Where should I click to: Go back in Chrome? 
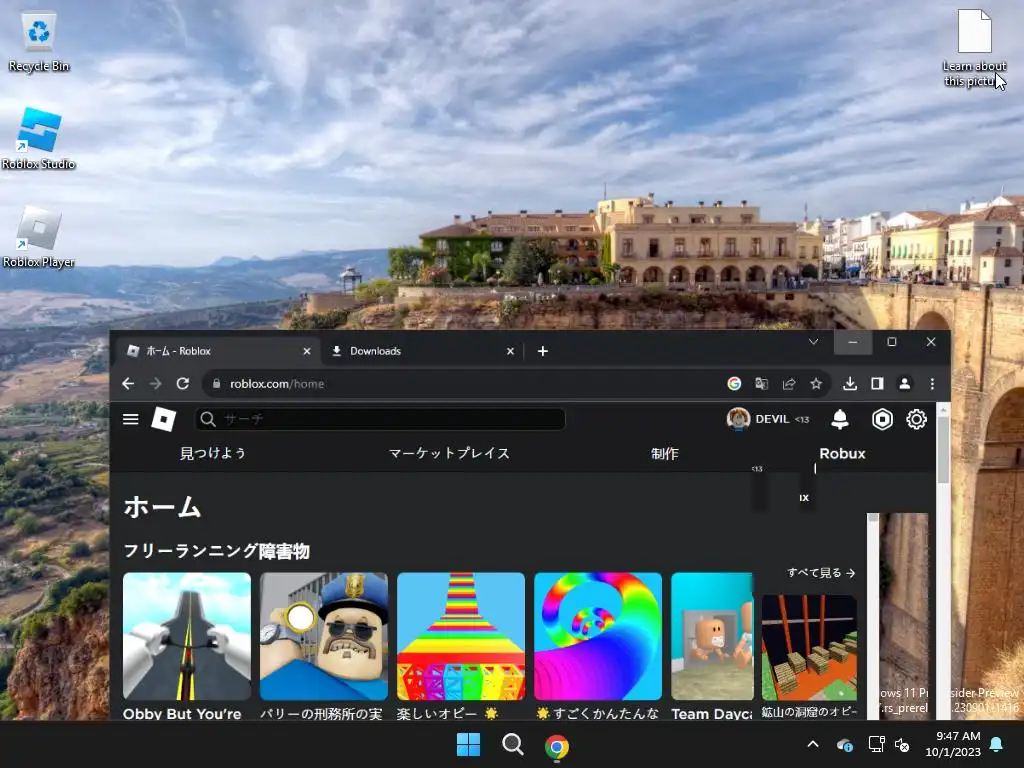coord(128,384)
